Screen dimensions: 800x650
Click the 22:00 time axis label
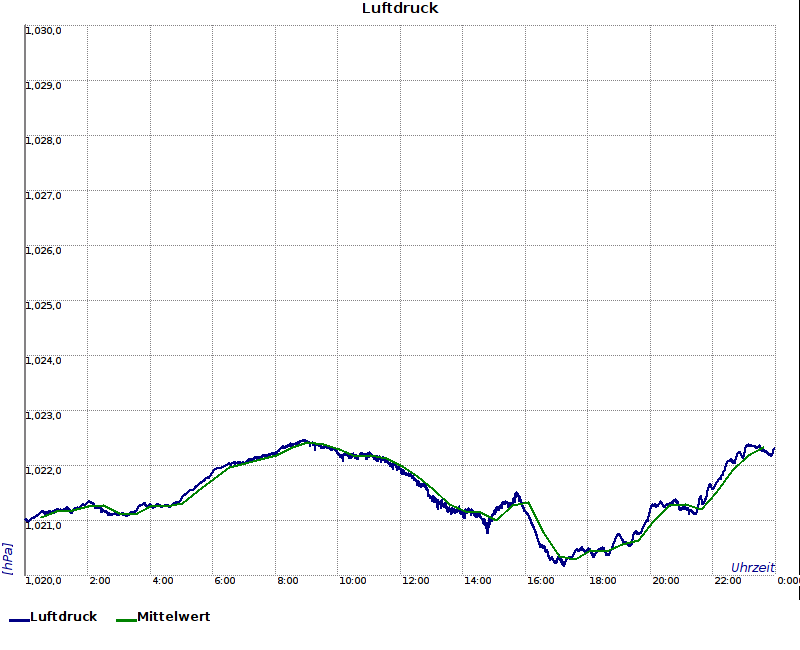[x=728, y=581]
